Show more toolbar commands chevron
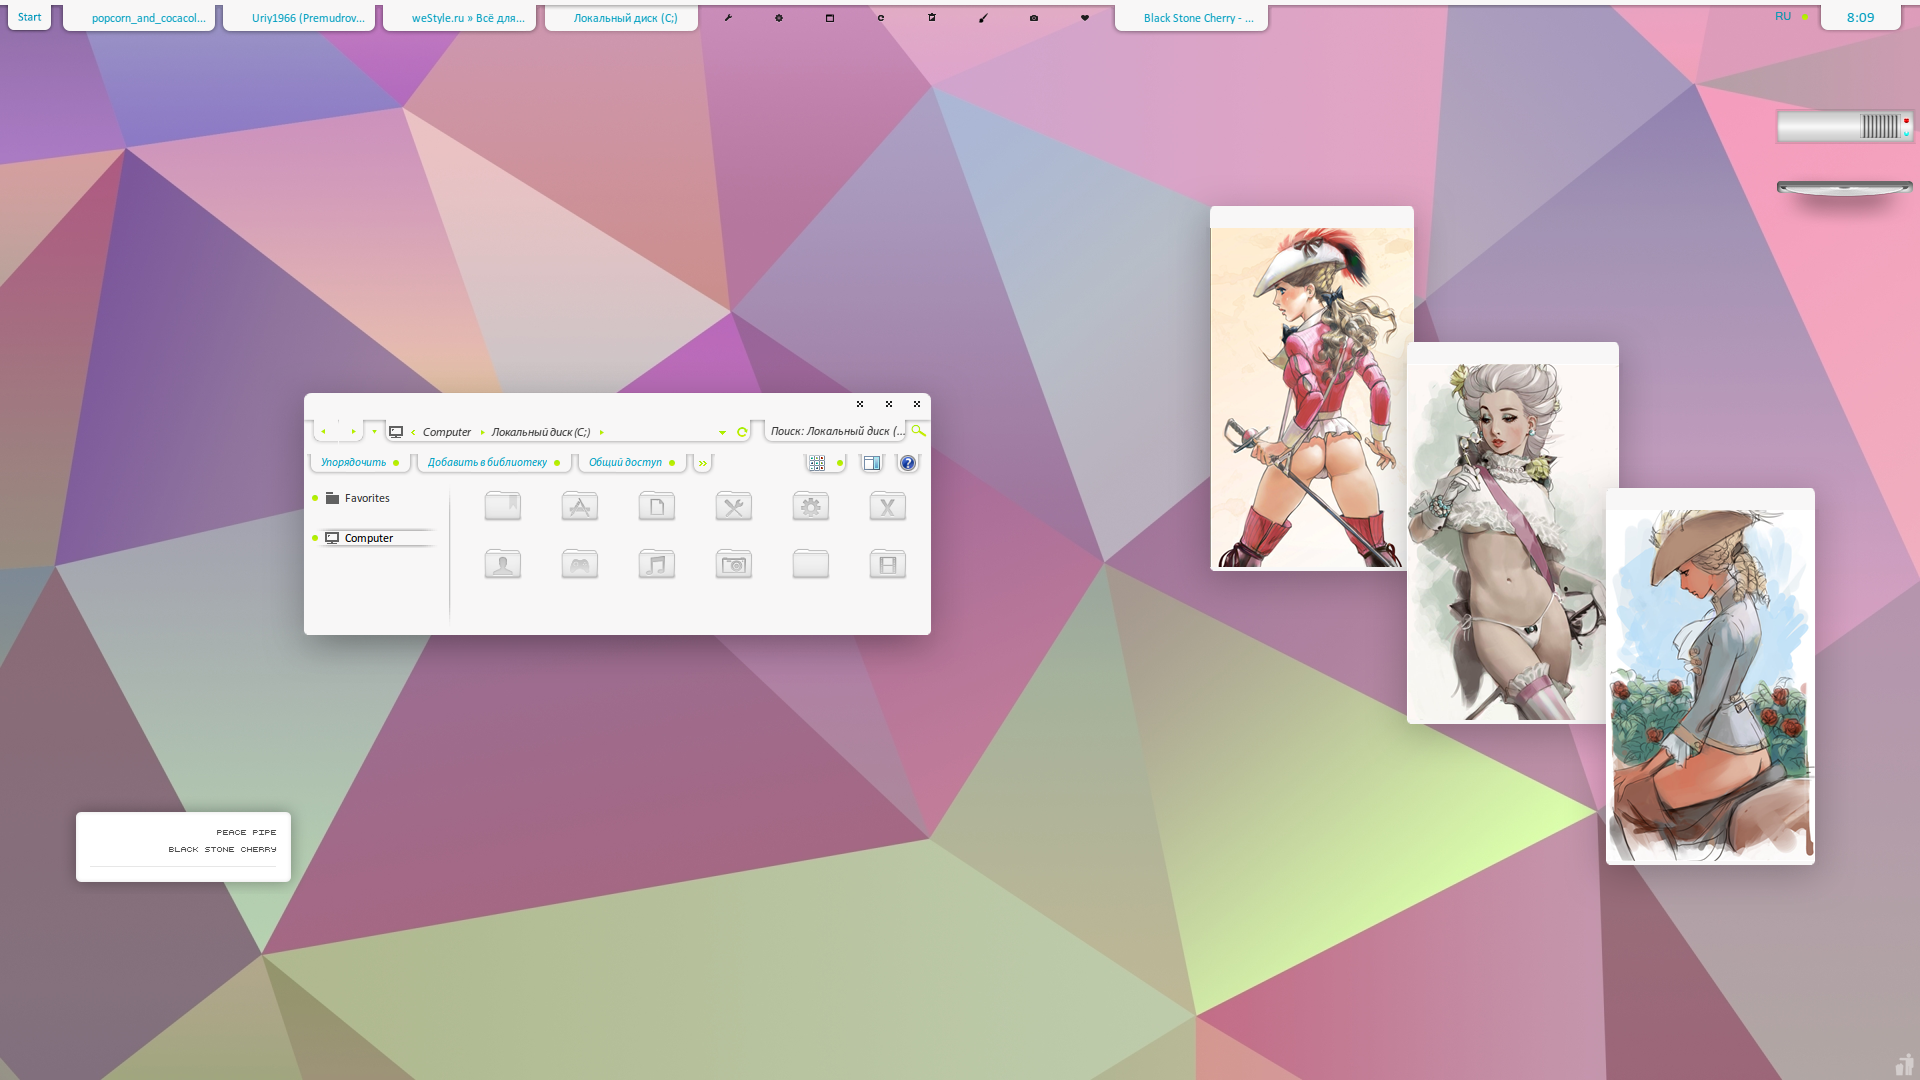The image size is (1920, 1080). [703, 463]
